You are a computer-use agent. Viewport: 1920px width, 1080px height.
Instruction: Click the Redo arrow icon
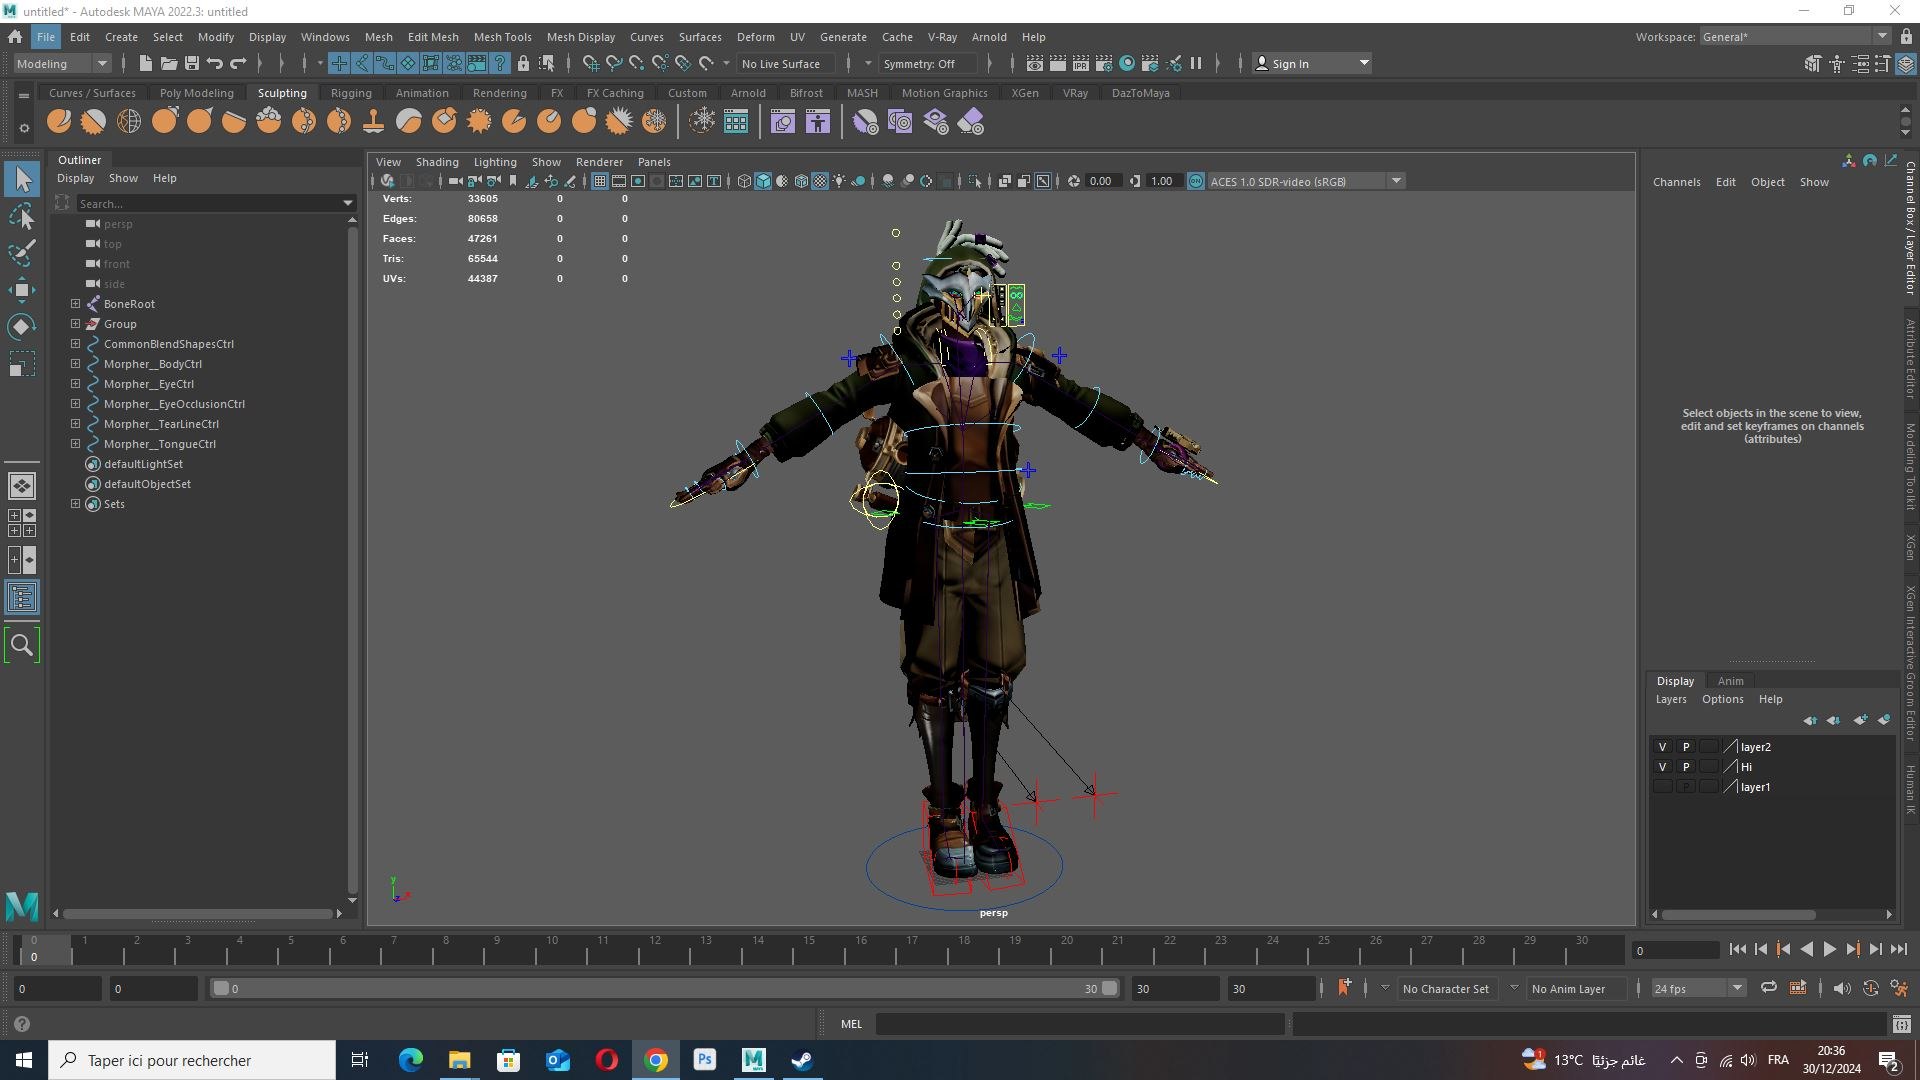click(x=238, y=63)
